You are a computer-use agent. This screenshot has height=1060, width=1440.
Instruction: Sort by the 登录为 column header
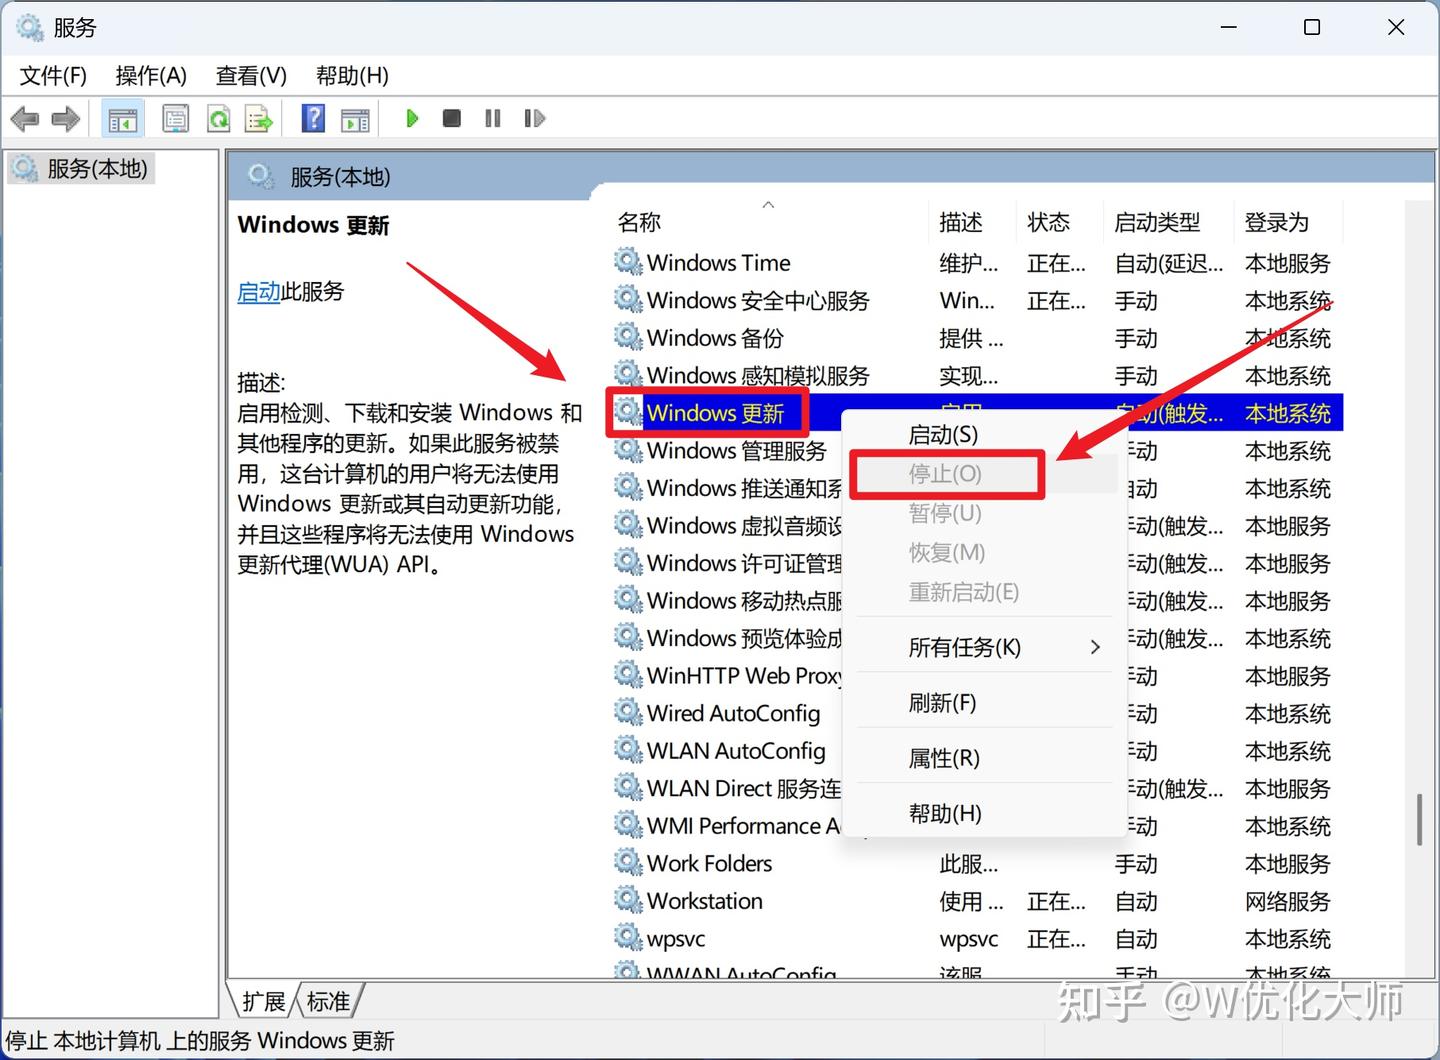1290,222
